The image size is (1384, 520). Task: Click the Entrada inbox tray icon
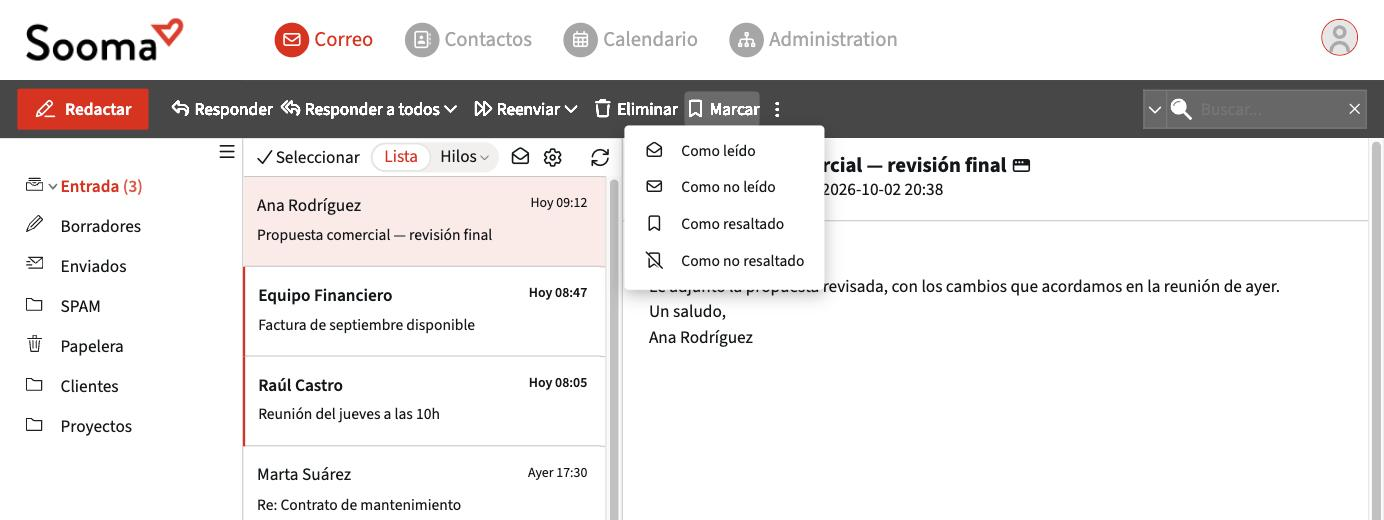[35, 184]
